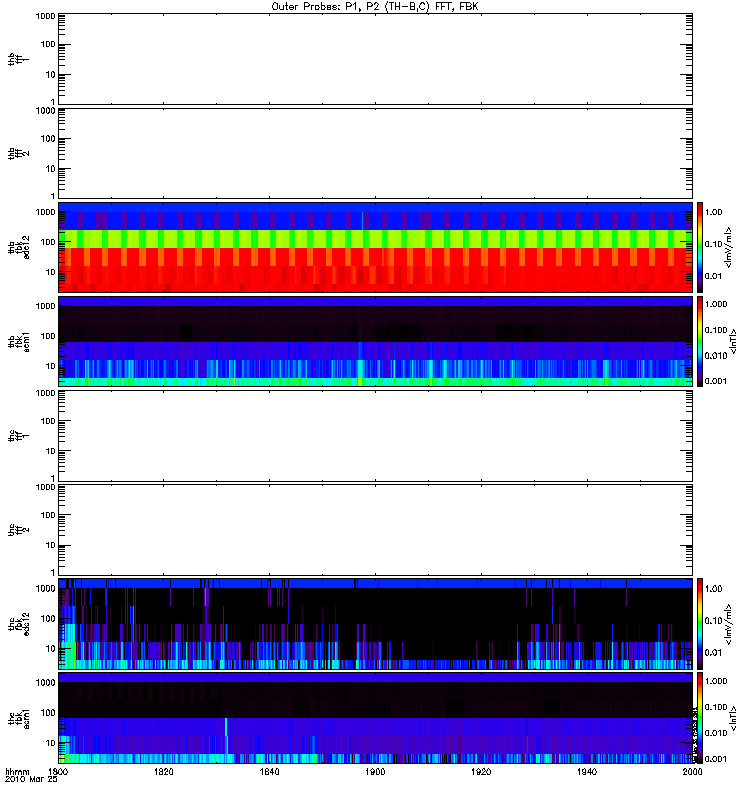Image resolution: width=750 pixels, height=800 pixels.
Task: Select the thb fbk scm1 colorbar
Action: coord(700,341)
